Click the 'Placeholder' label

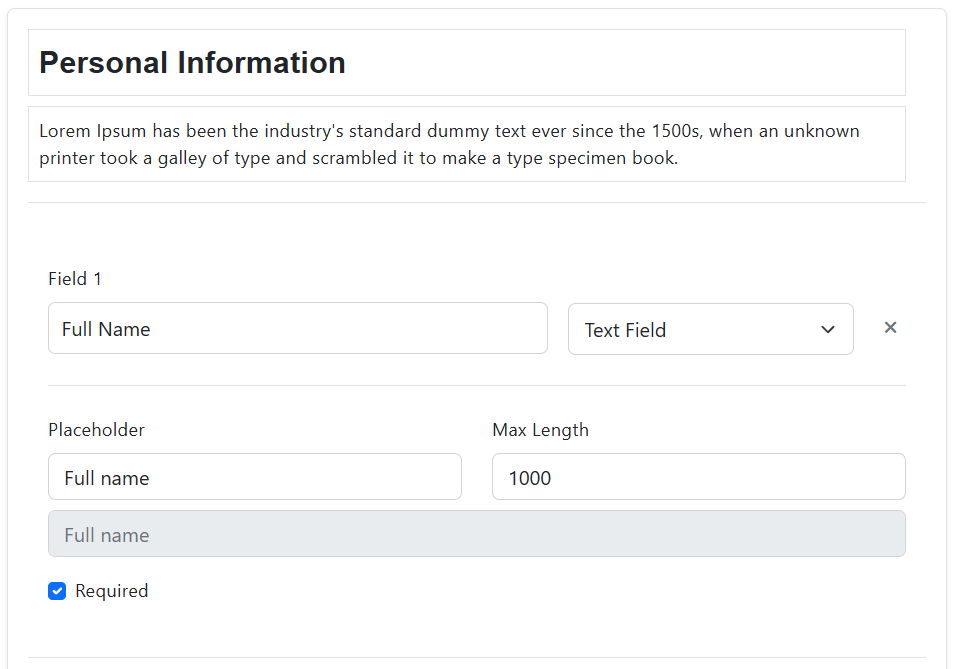click(96, 430)
